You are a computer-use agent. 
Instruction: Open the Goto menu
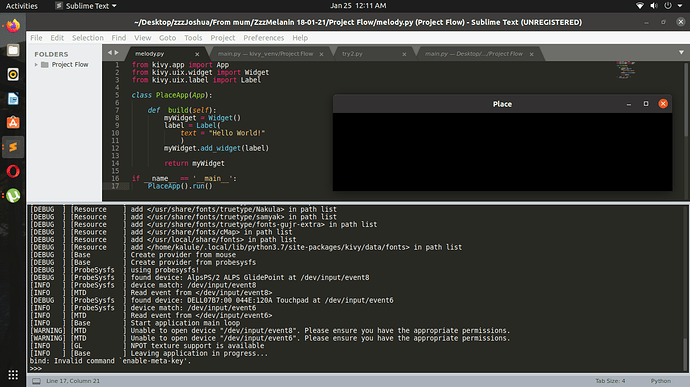(167, 38)
